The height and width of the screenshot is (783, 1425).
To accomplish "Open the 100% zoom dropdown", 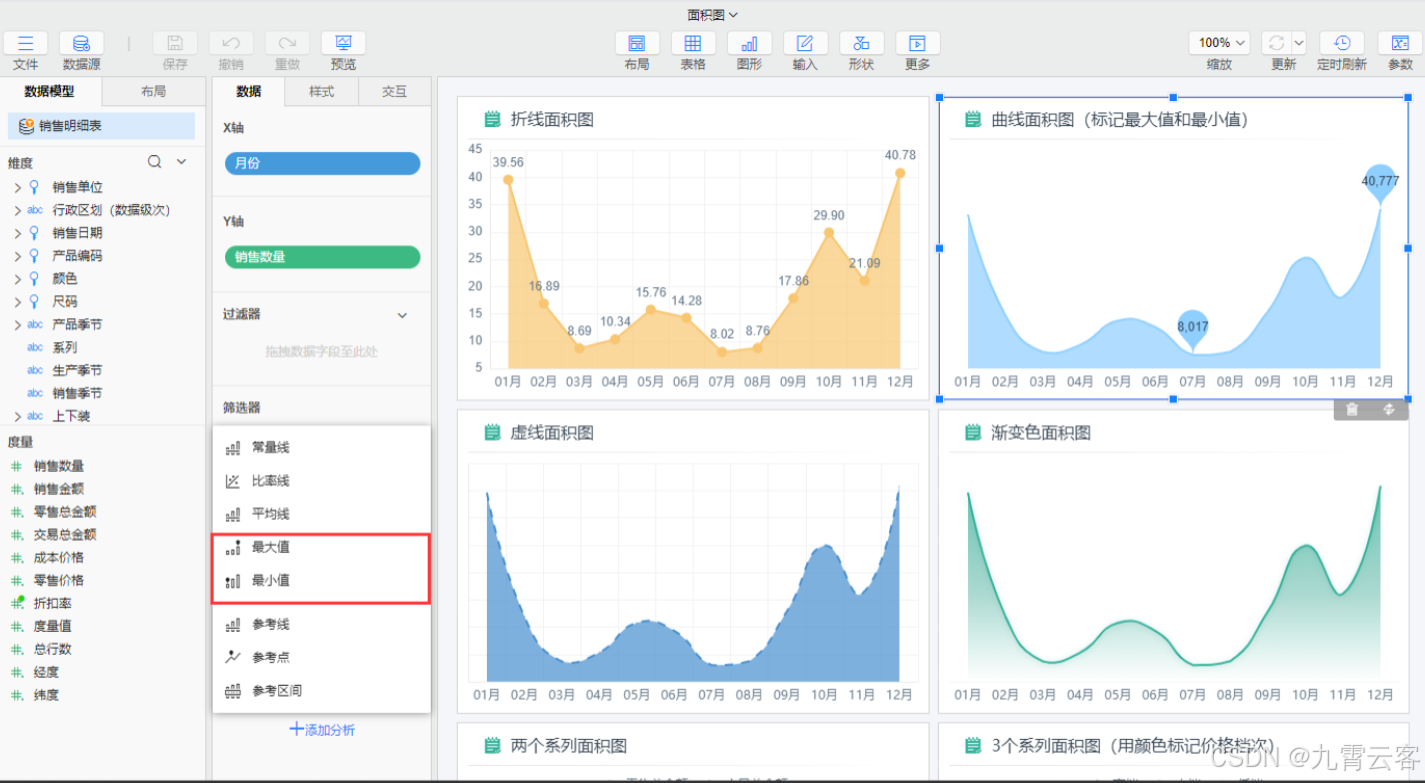I will point(1220,43).
